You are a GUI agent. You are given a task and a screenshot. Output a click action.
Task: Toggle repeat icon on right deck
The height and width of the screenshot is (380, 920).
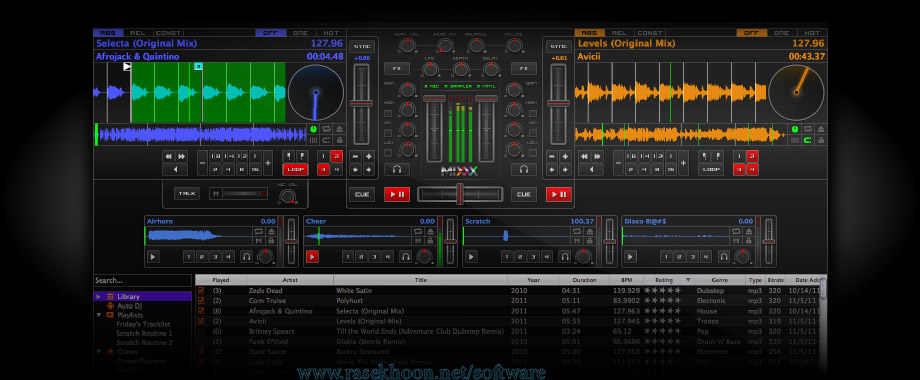pos(809,129)
